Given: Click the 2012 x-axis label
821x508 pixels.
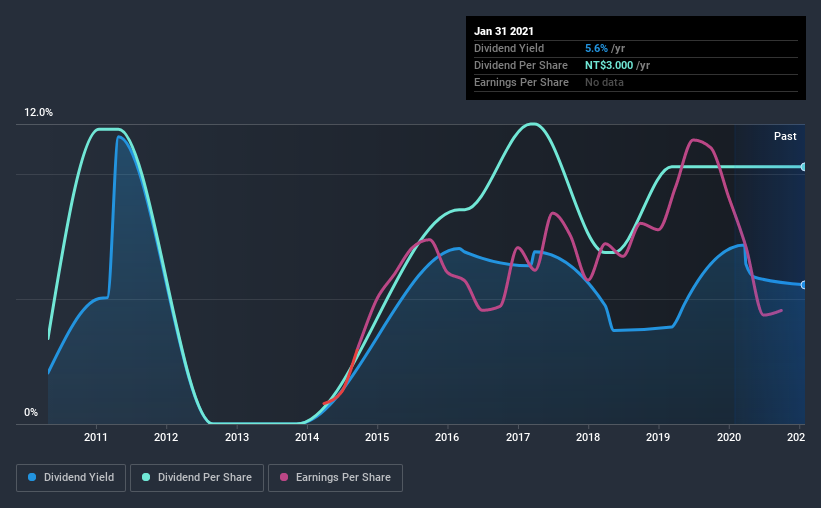Looking at the screenshot, I should coord(166,437).
